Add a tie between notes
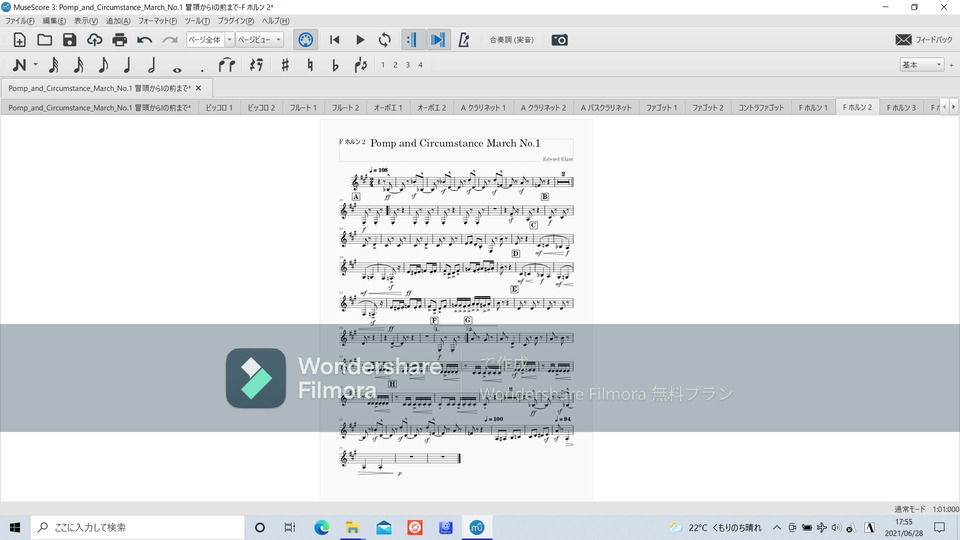Image resolution: width=960 pixels, height=540 pixels. (227, 64)
